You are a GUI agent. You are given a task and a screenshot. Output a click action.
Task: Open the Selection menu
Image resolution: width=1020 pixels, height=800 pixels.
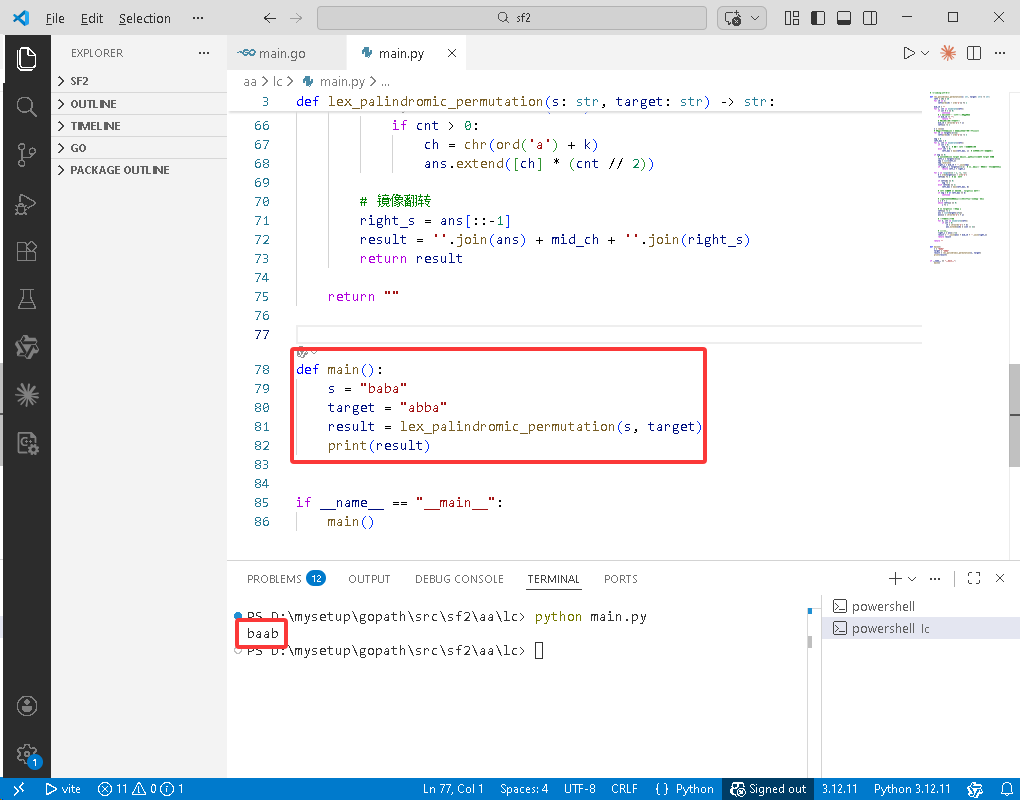coord(144,18)
